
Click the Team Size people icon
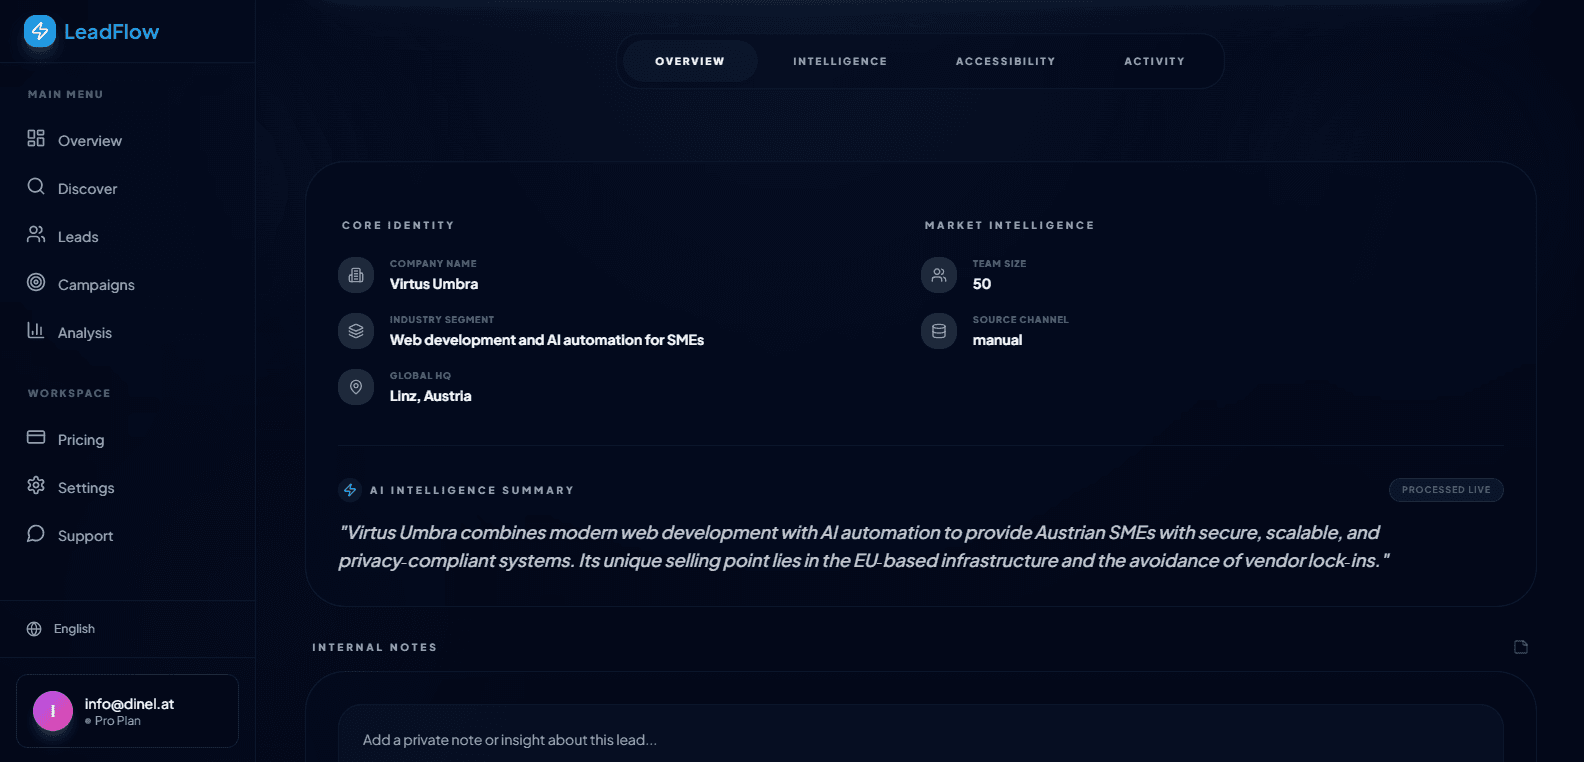click(x=939, y=275)
